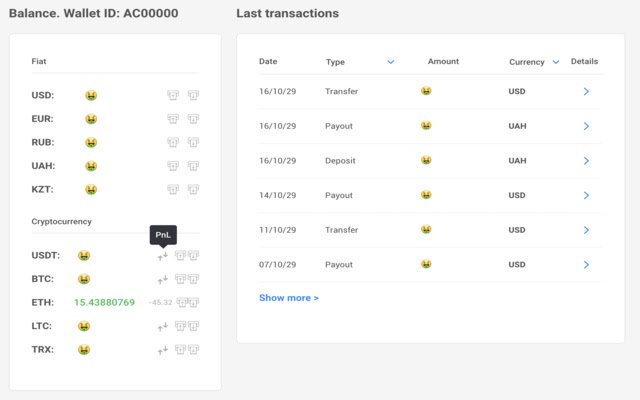
Task: Reveal the hidden EUR balance emoji
Action: coord(91,119)
